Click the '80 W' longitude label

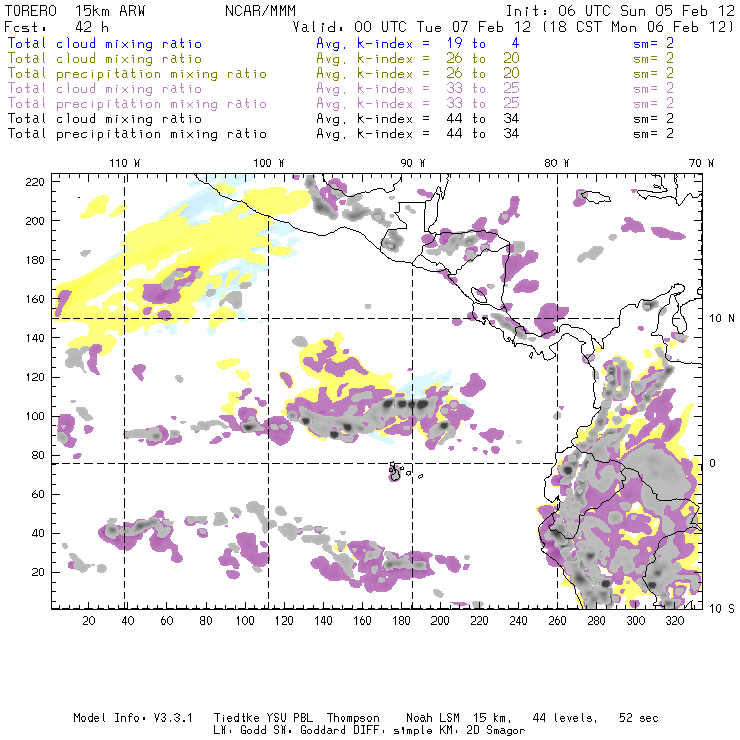point(556,163)
